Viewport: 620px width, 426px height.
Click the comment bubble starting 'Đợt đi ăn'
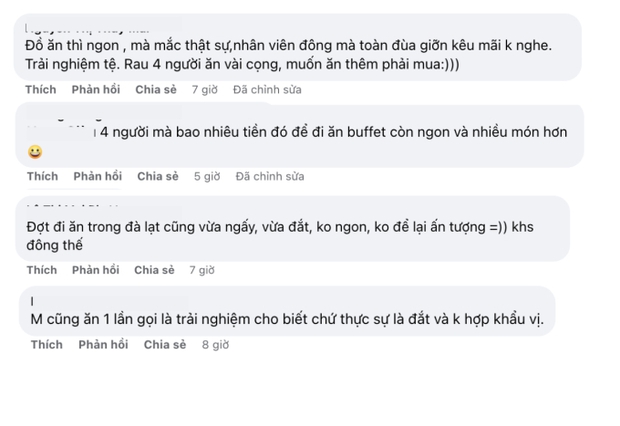point(280,231)
